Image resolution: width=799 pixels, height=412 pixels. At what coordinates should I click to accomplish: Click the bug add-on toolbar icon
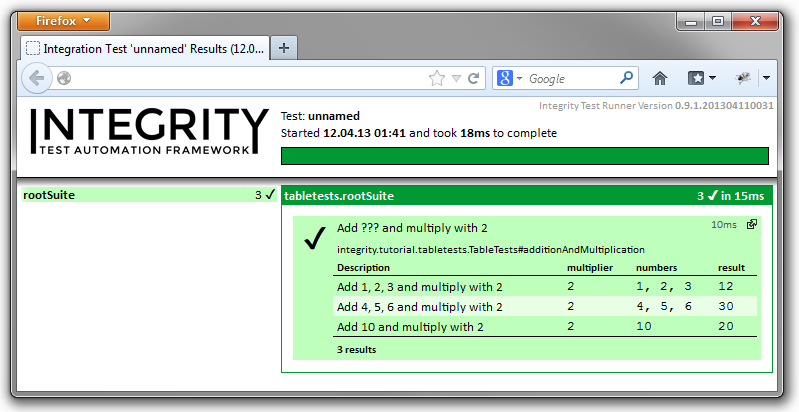(x=743, y=78)
